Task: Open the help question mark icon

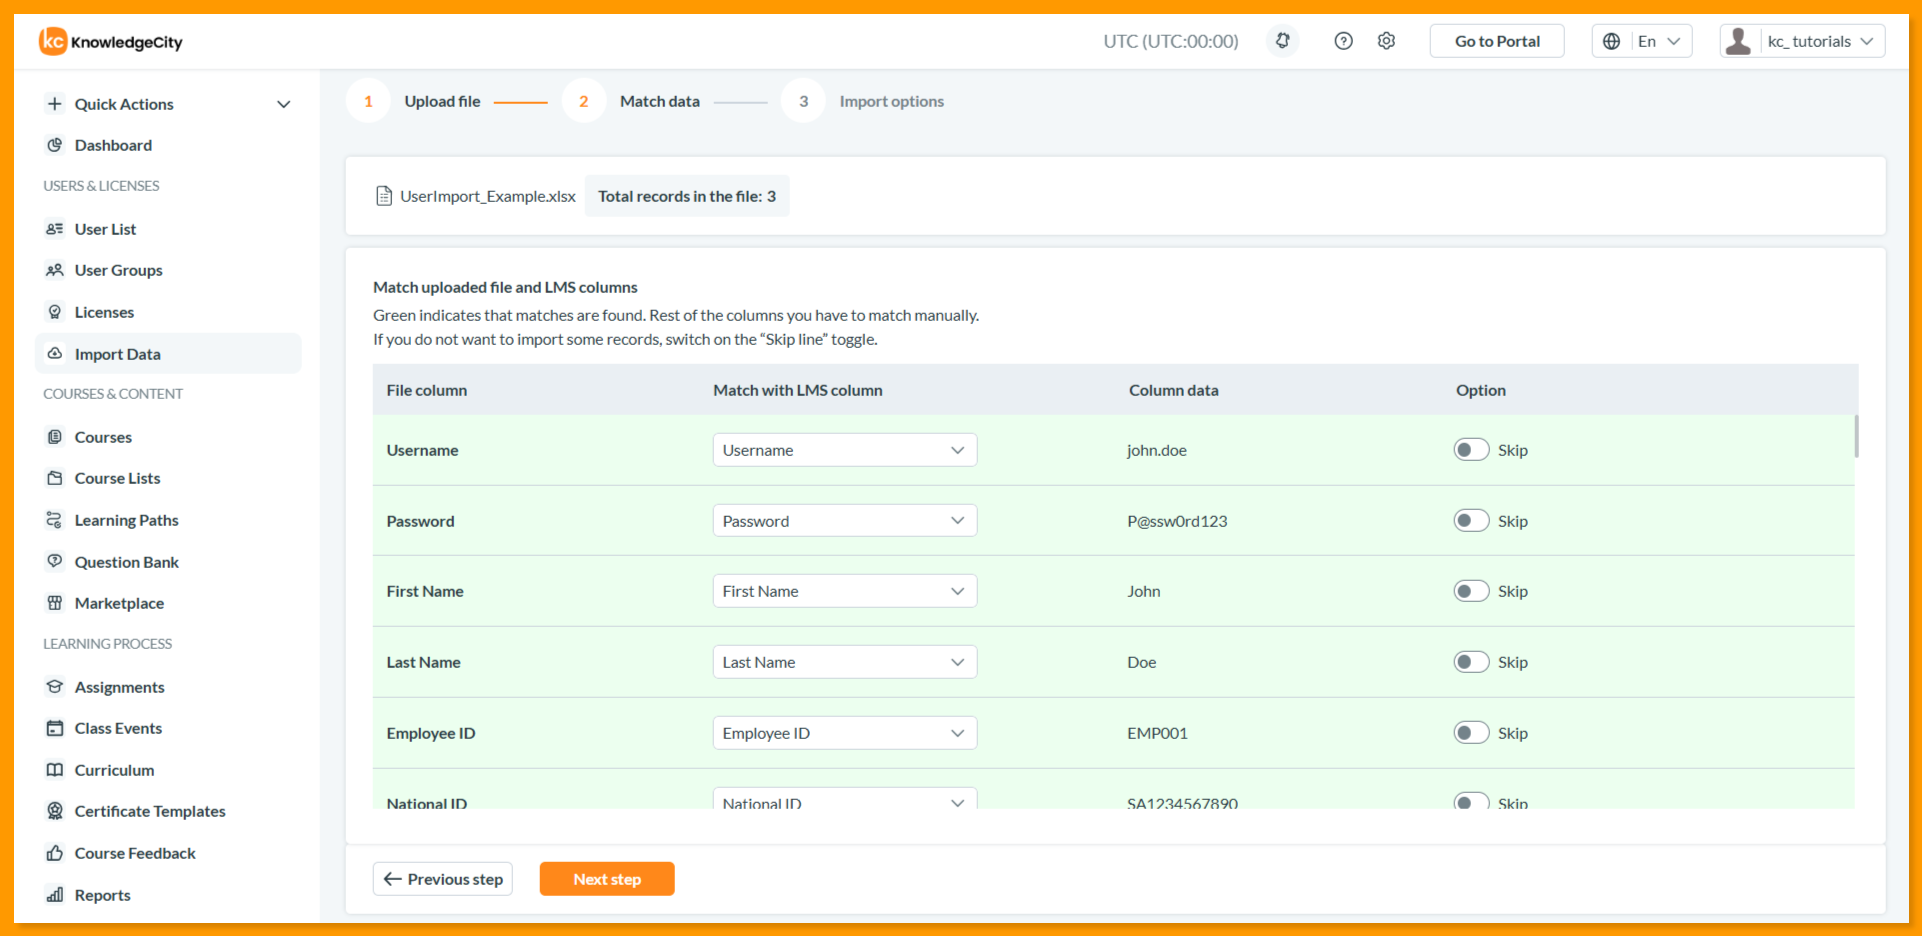Action: (1343, 41)
